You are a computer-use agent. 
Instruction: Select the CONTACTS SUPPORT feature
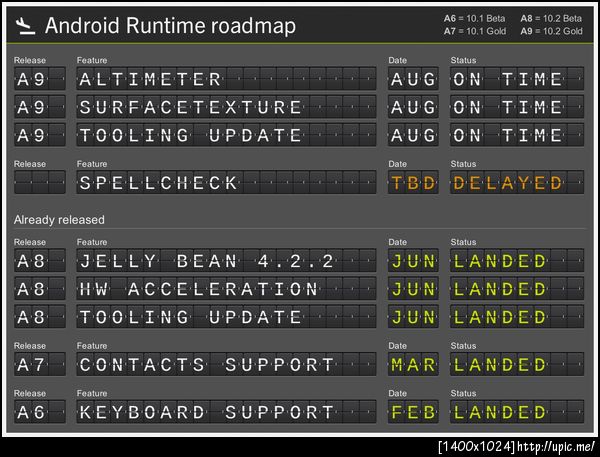pyautogui.click(x=226, y=364)
